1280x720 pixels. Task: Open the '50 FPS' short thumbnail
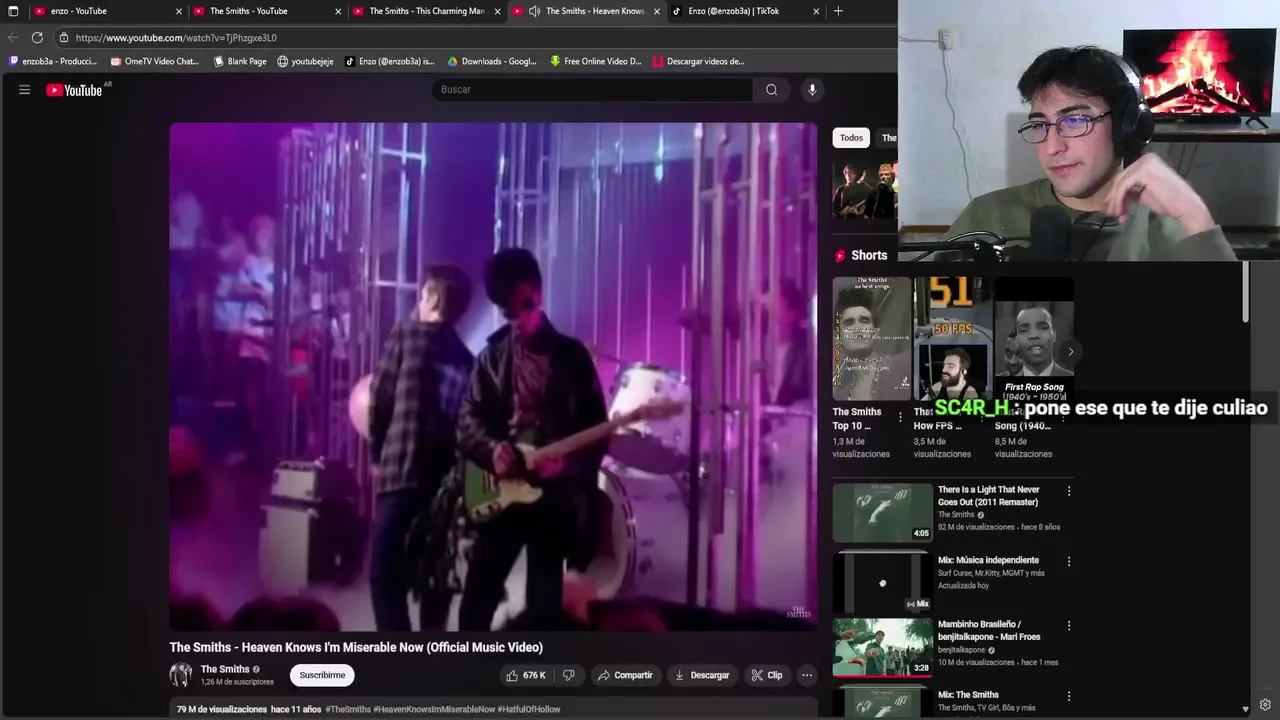coord(953,338)
